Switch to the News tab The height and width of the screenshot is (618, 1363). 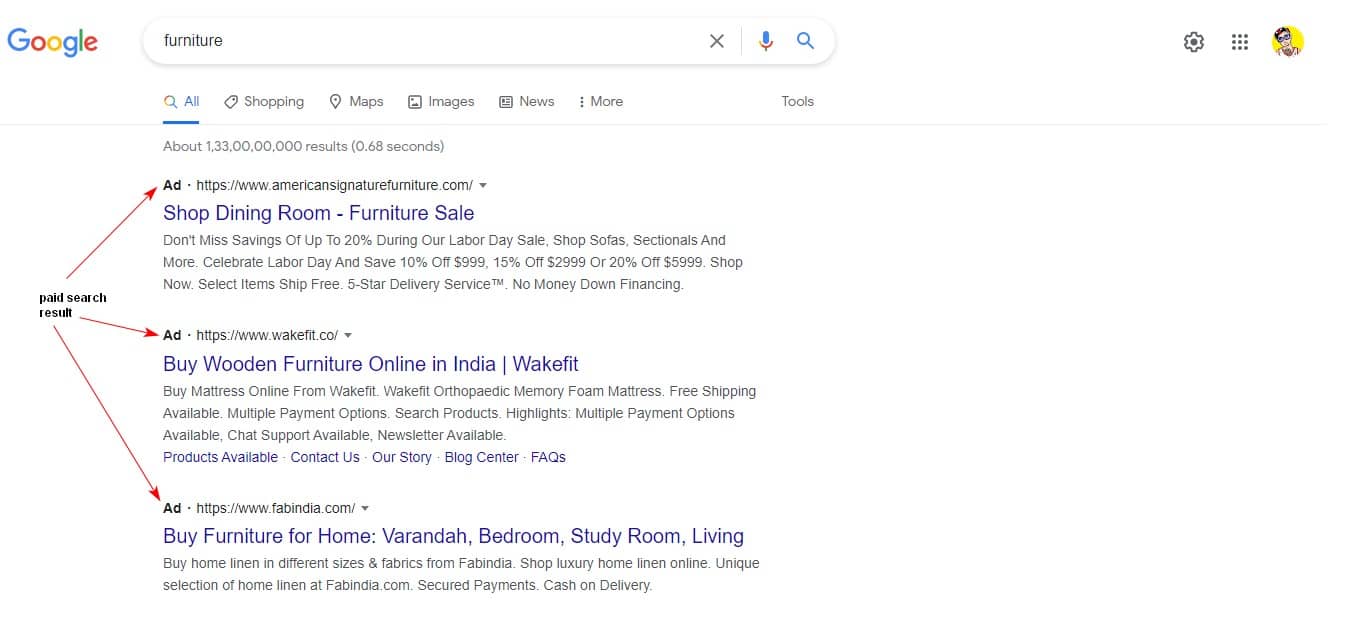click(x=526, y=102)
